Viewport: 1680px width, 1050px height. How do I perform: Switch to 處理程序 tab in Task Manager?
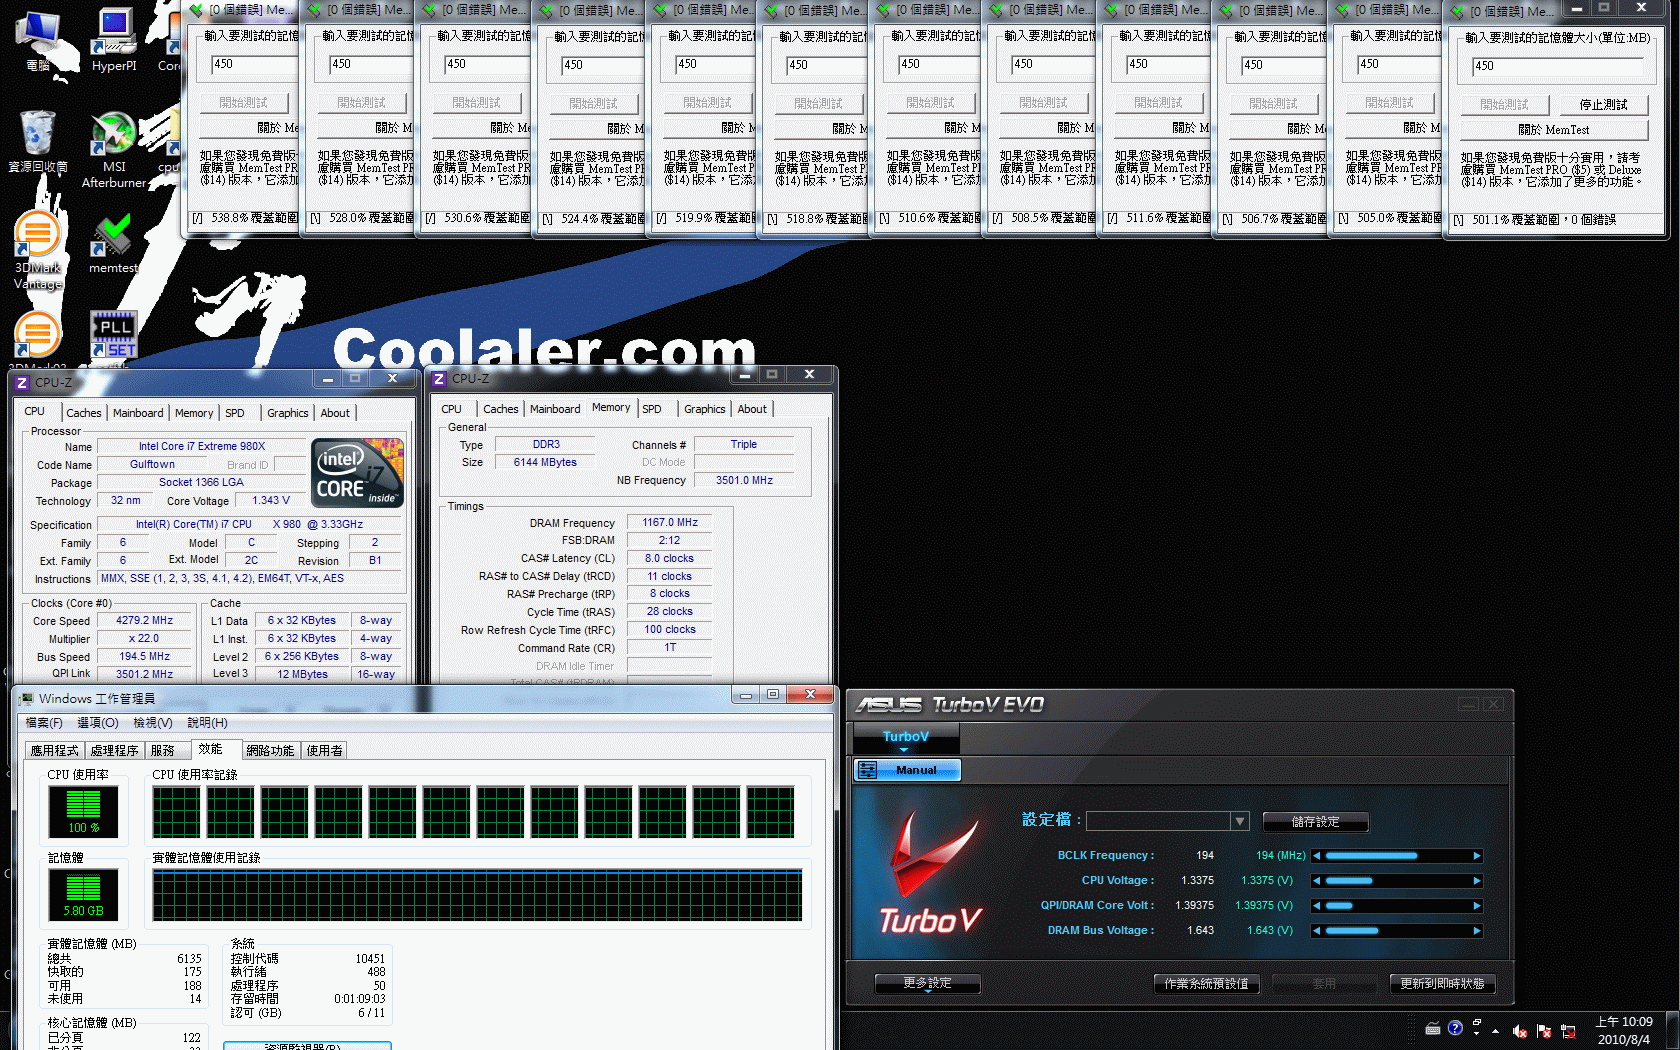pos(114,750)
